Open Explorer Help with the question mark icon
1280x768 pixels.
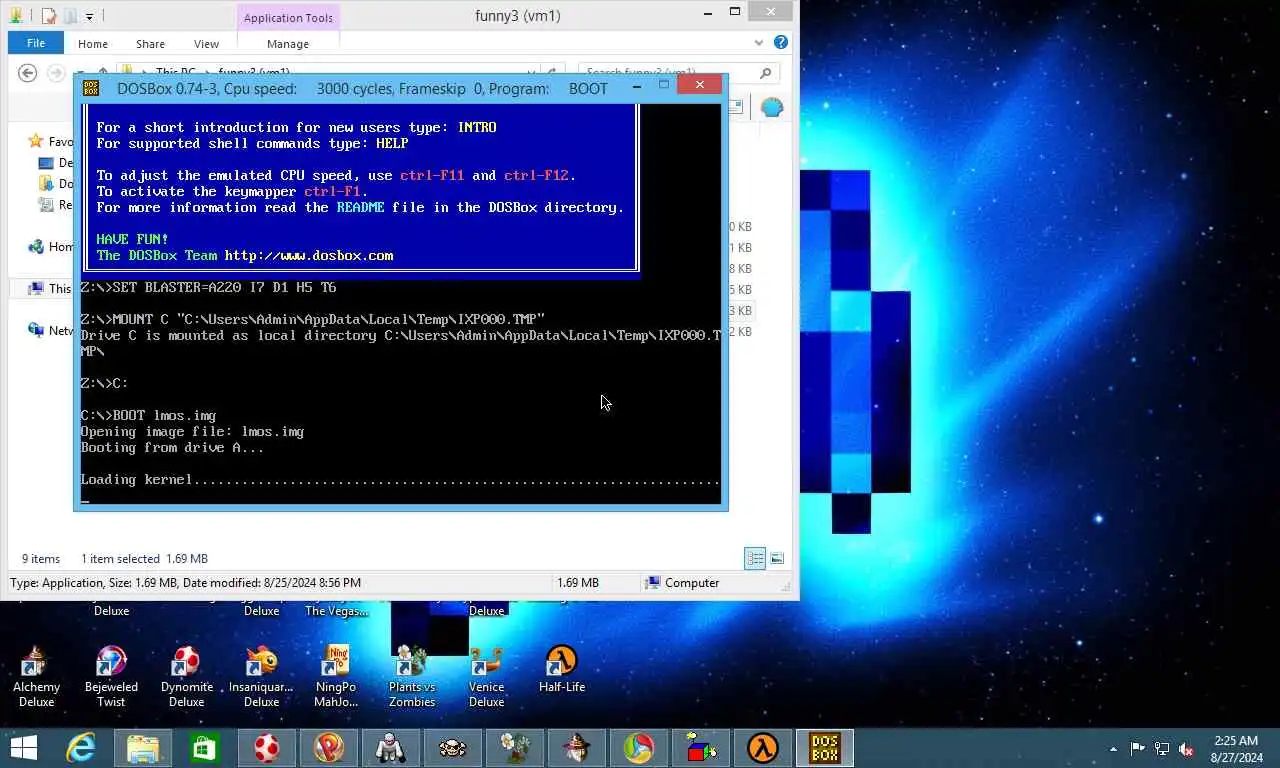click(781, 43)
